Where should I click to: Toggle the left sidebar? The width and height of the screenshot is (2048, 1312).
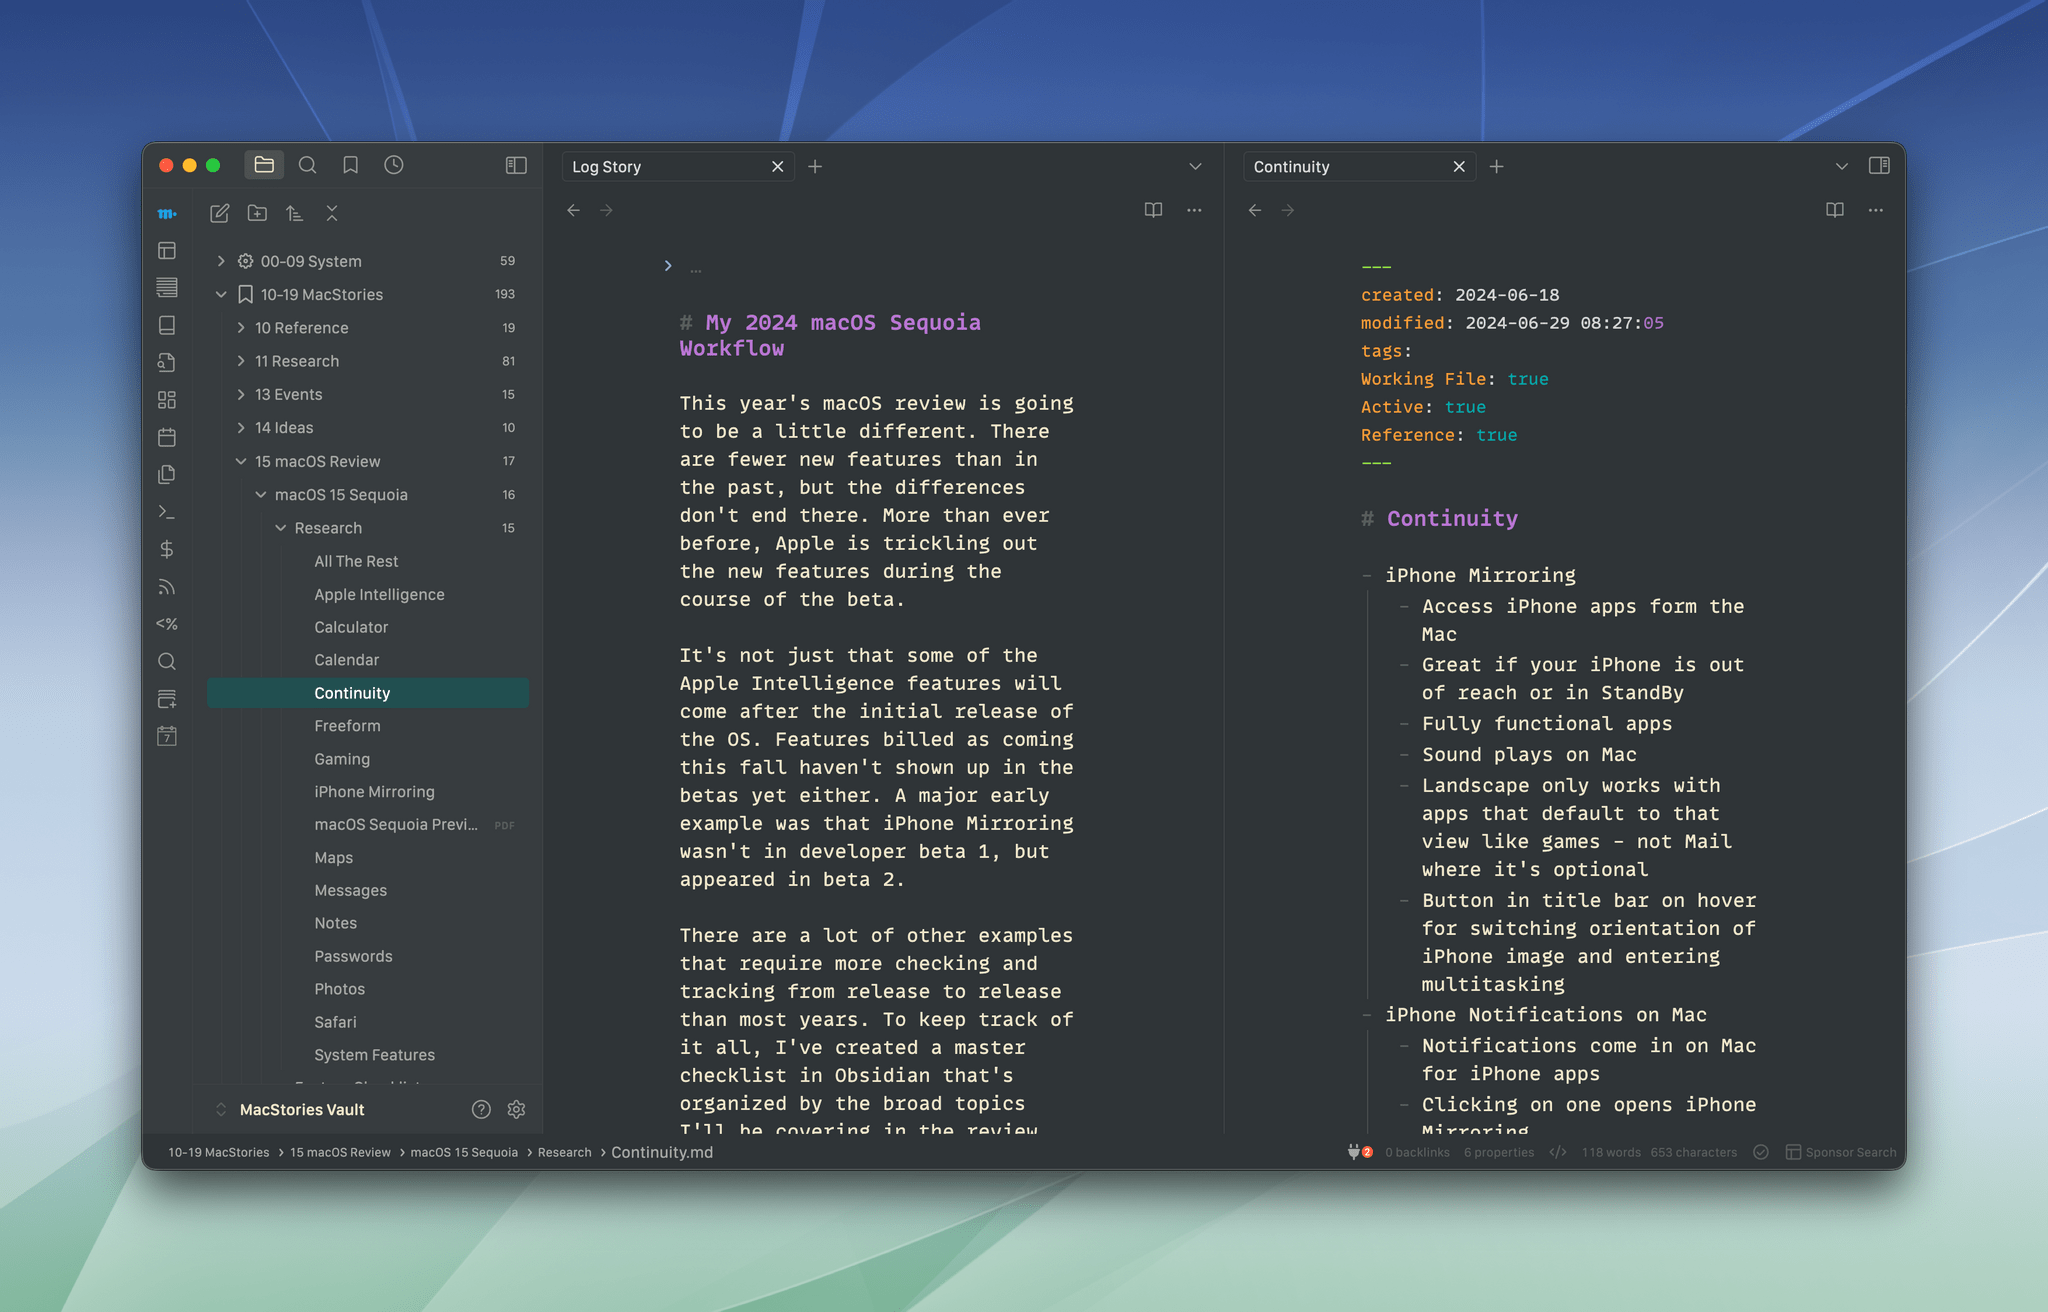[x=516, y=165]
